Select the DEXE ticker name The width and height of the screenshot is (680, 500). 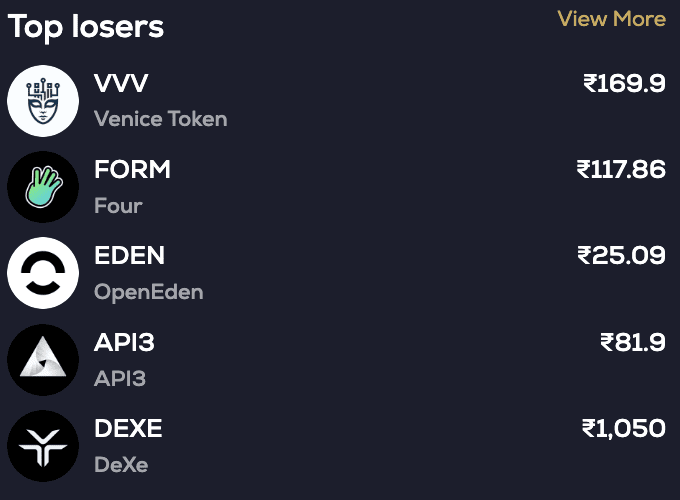click(128, 429)
